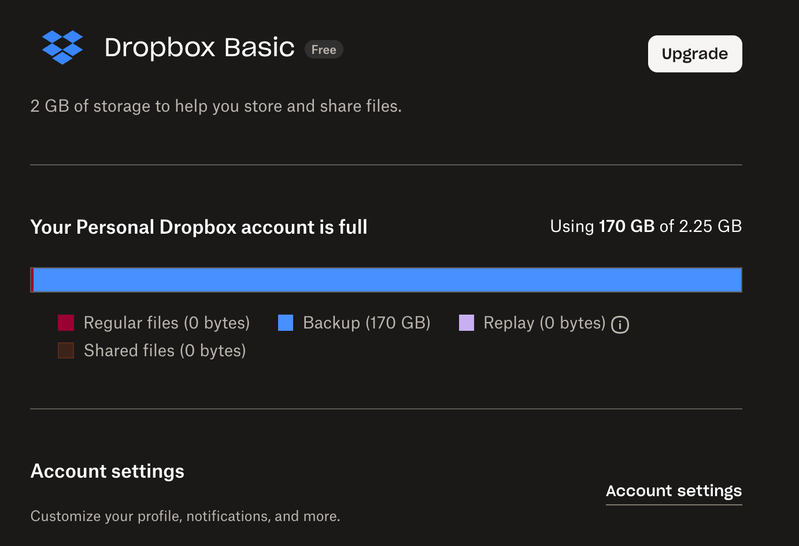Click the Account settings section heading
This screenshot has height=546, width=799.
click(x=107, y=471)
